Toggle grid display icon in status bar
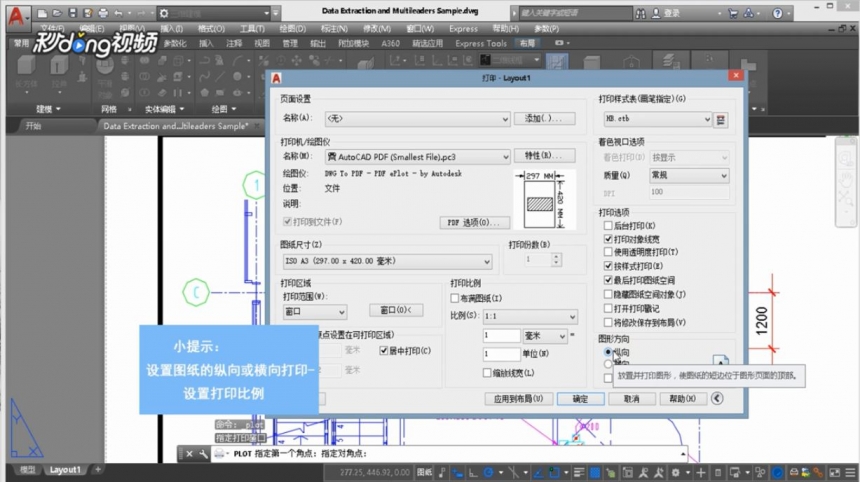Viewport: 860px width, 482px height. [x=595, y=472]
